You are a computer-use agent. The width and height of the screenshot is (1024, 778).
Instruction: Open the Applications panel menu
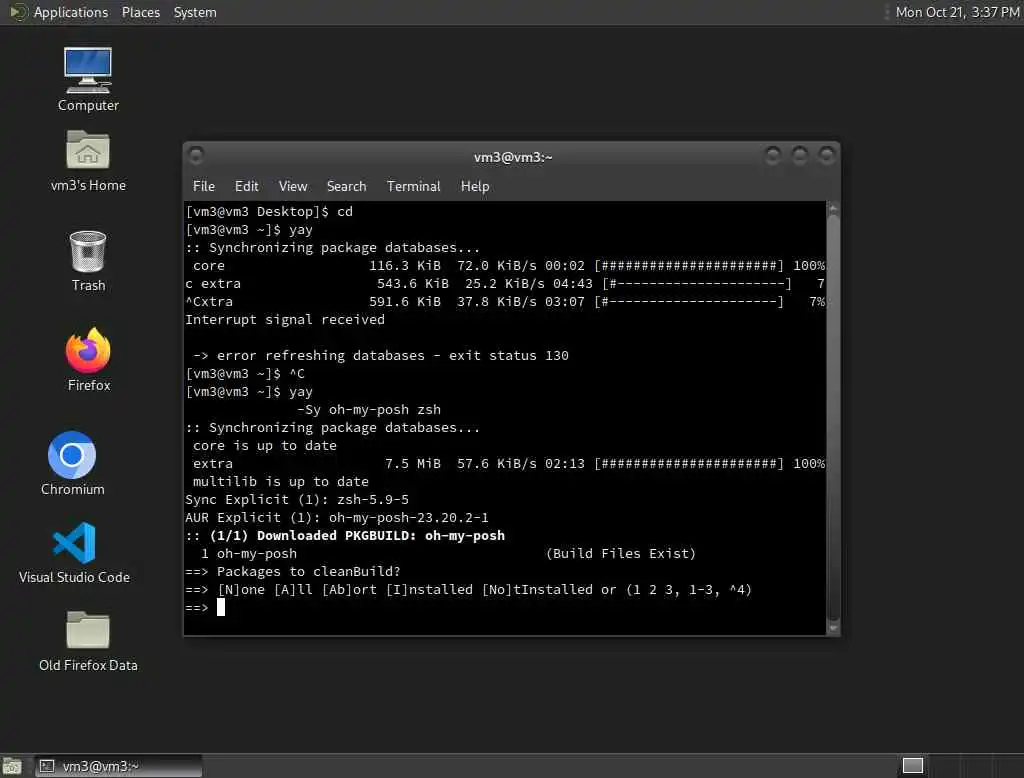click(71, 12)
